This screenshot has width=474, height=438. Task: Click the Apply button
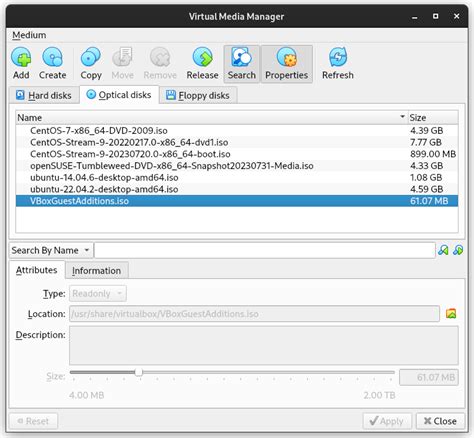[x=387, y=421]
